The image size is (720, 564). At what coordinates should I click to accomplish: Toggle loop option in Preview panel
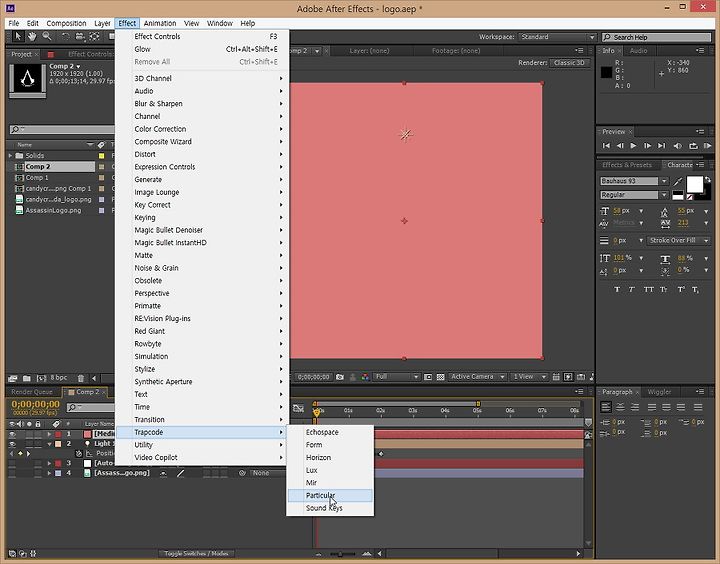pos(693,146)
